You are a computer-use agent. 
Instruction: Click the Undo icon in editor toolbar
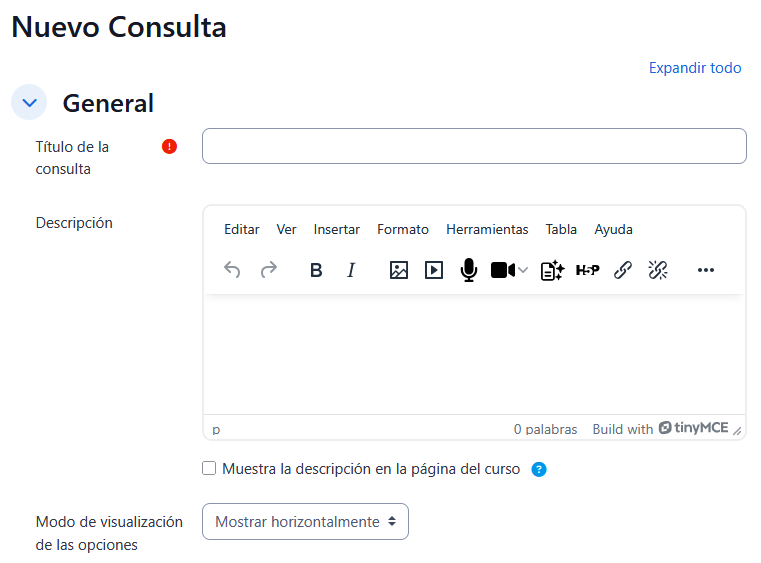(232, 270)
